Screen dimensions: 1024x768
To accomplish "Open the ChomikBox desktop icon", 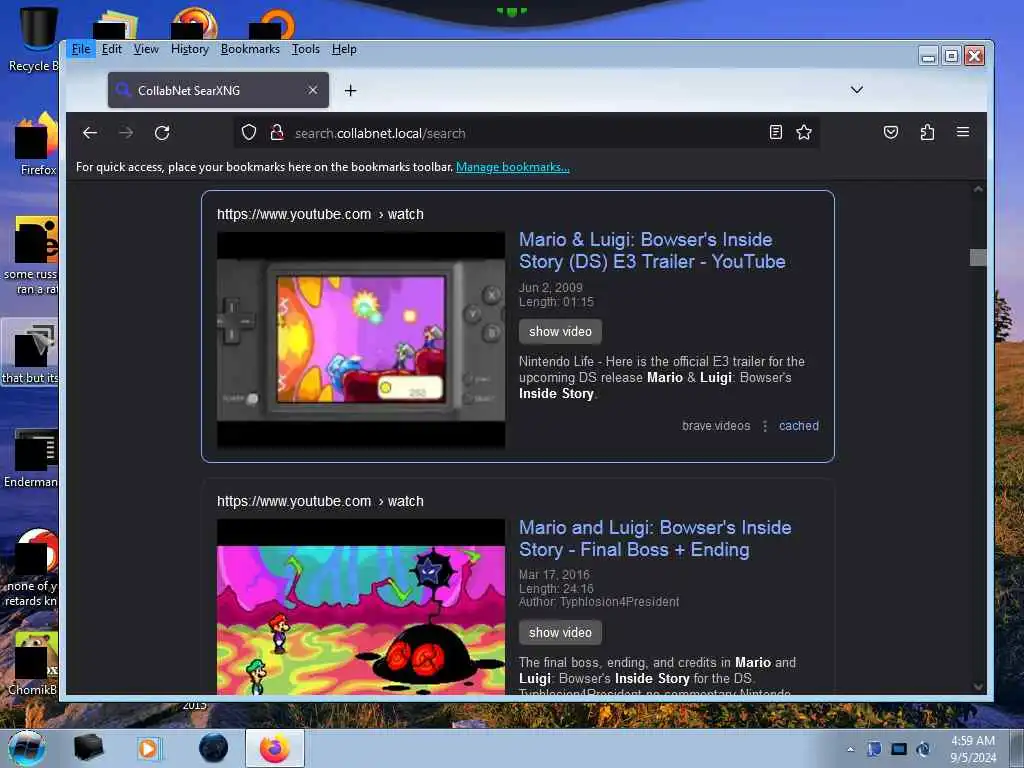I will 33,664.
